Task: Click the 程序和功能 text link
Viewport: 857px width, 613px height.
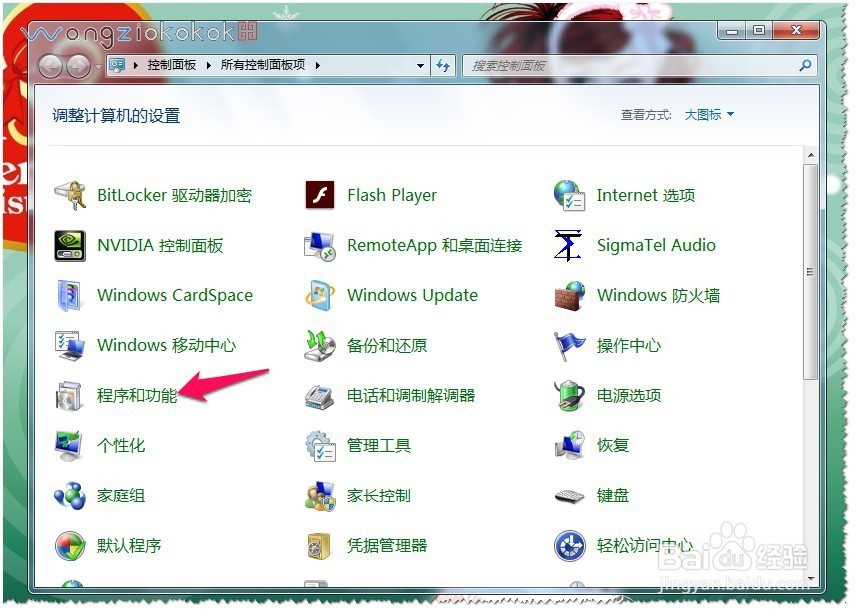Action: (x=137, y=396)
